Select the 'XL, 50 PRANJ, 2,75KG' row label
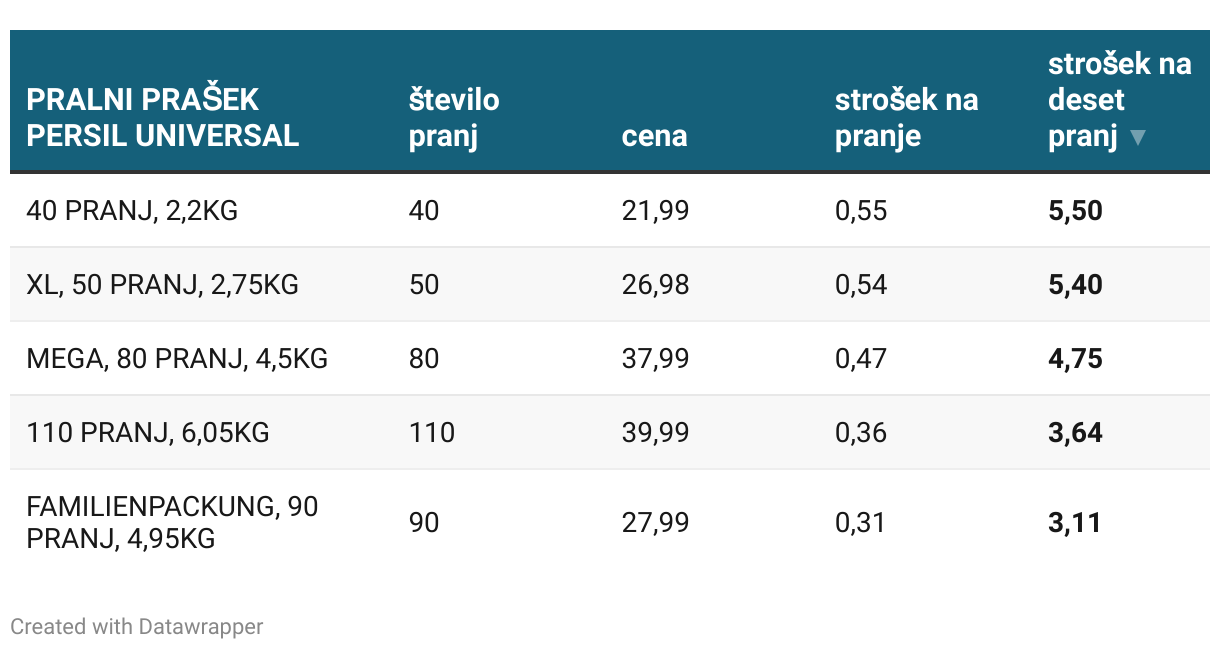Image resolution: width=1220 pixels, height=650 pixels. point(163,285)
